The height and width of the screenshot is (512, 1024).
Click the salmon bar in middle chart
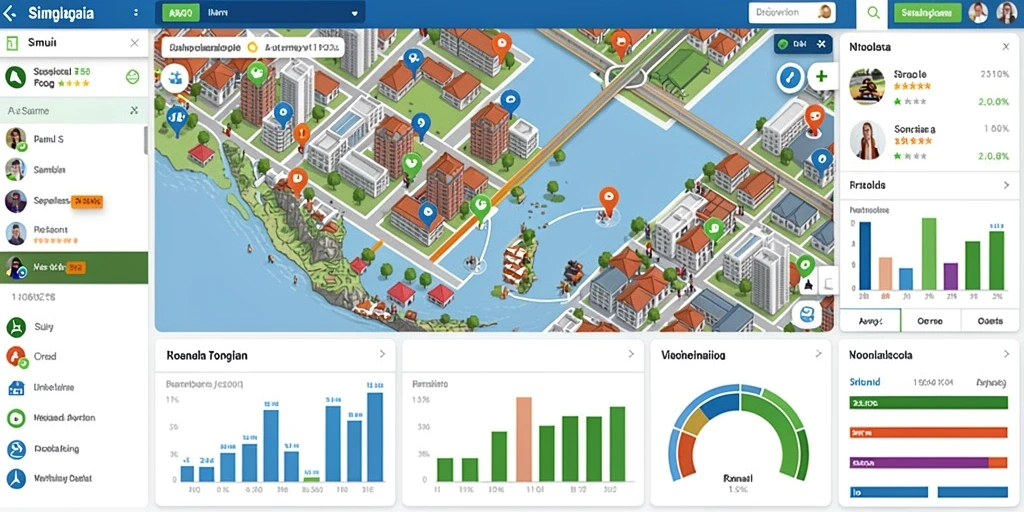pos(524,440)
